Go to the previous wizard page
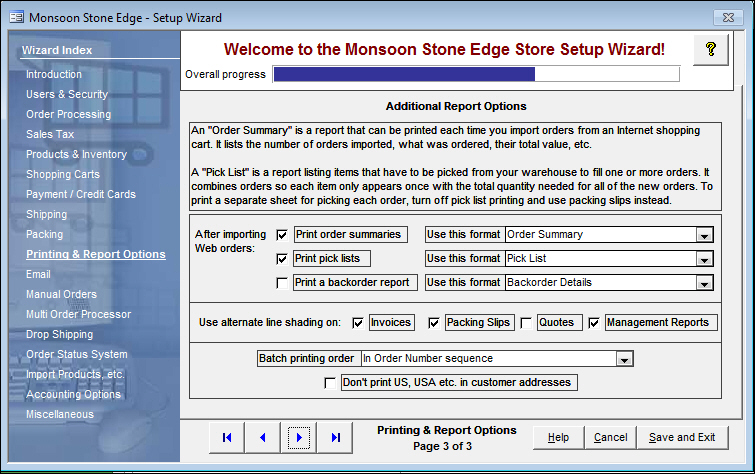Image resolution: width=755 pixels, height=474 pixels. [x=262, y=437]
